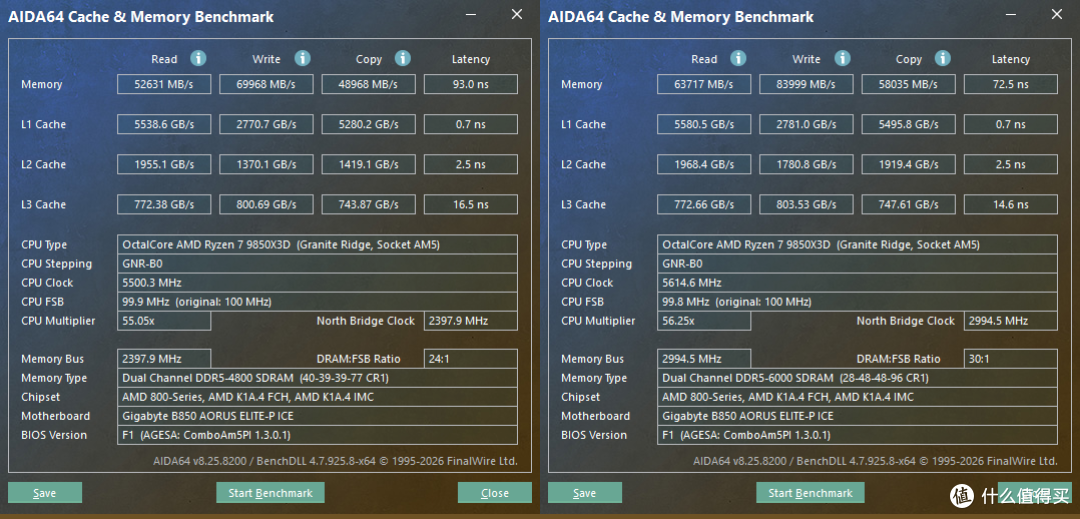This screenshot has width=1080, height=519.
Task: Click the Copy info icon in right window
Action: click(943, 59)
